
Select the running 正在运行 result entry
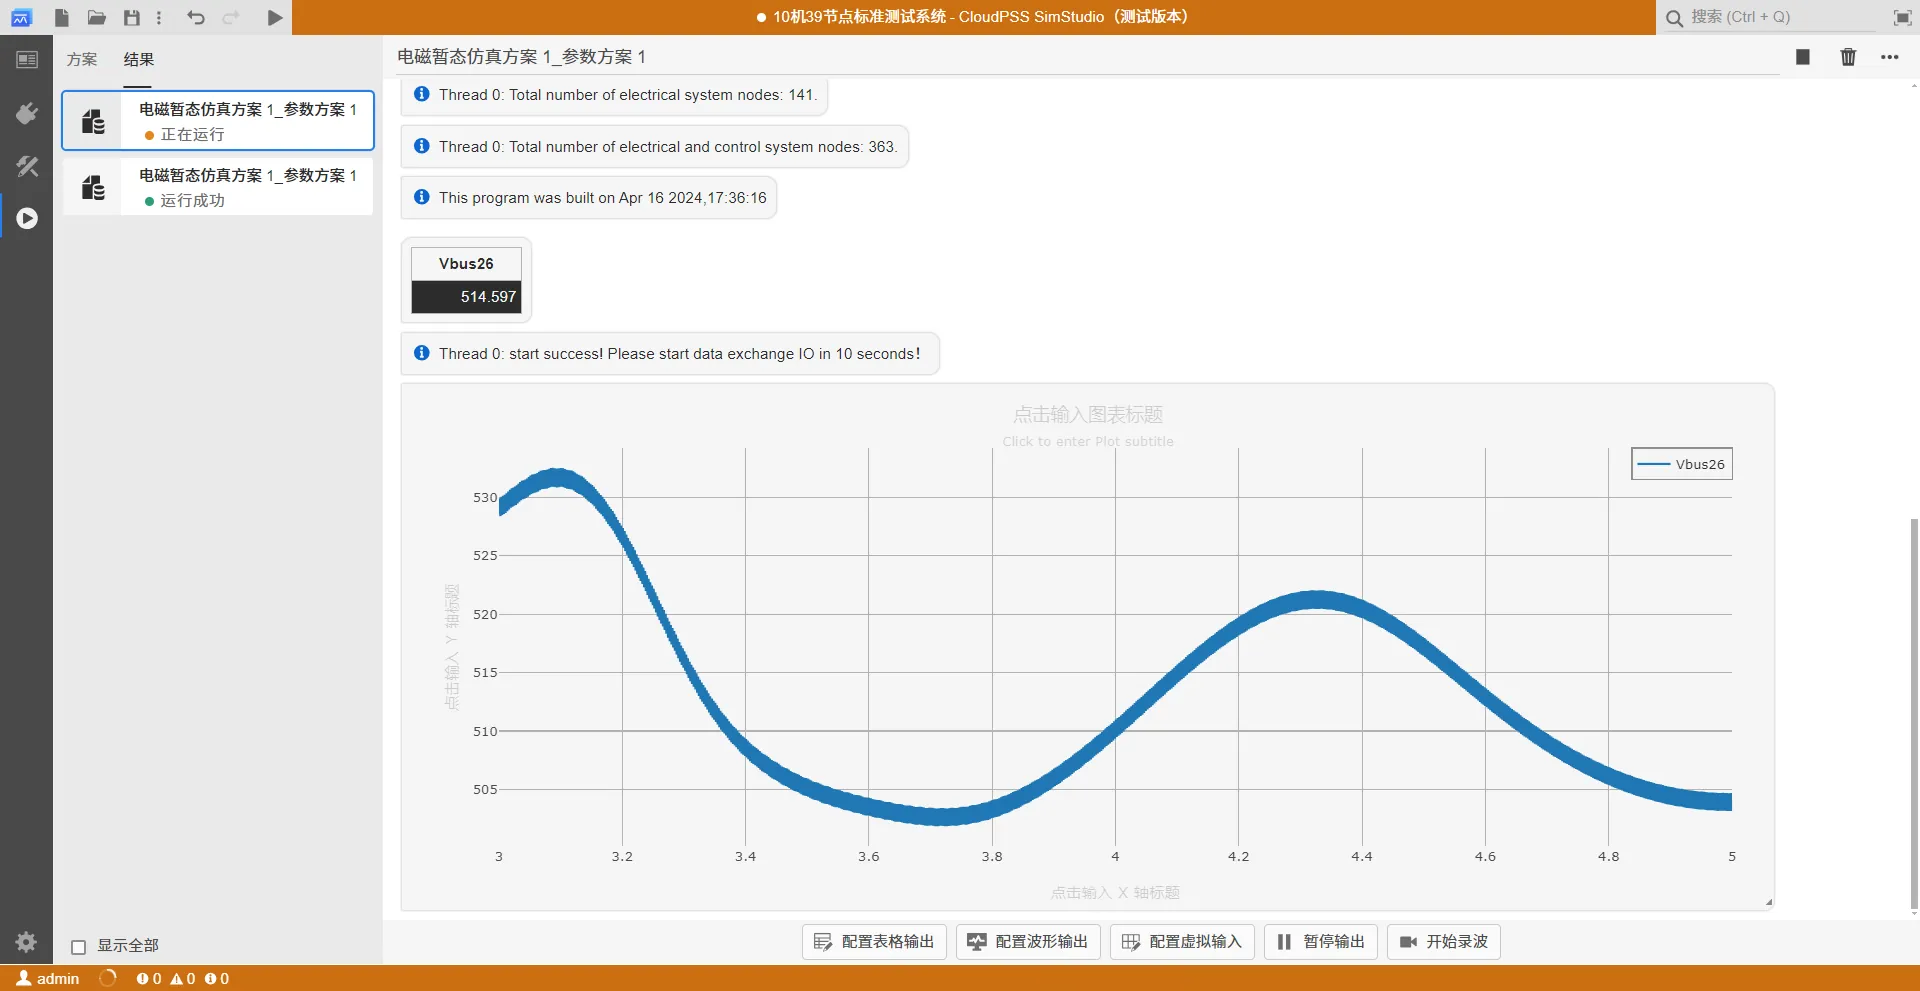(218, 121)
